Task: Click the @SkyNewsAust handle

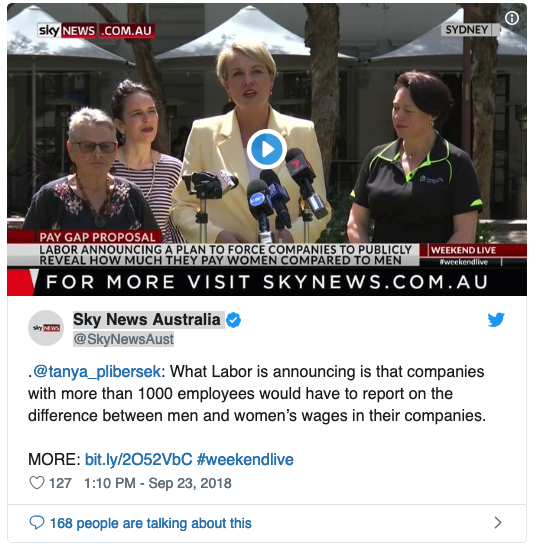Action: point(123,339)
